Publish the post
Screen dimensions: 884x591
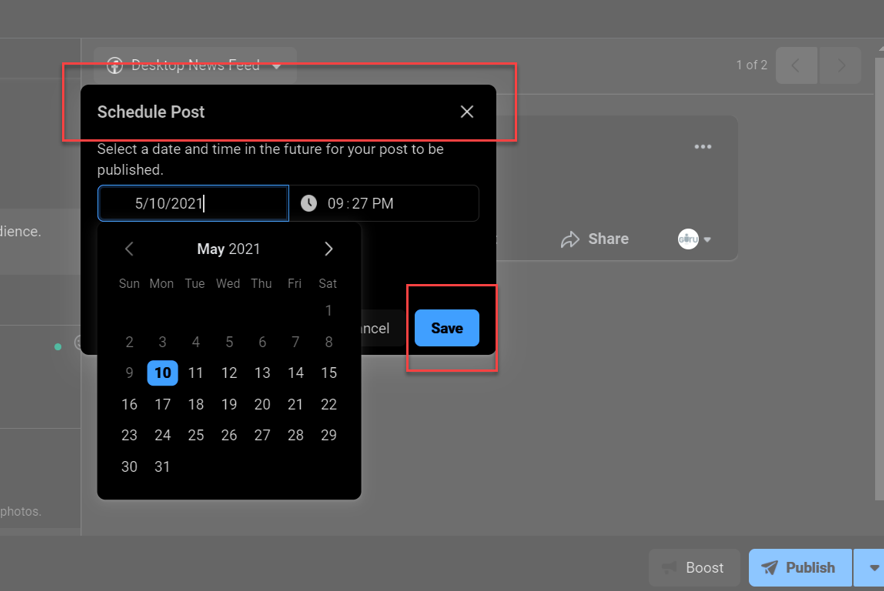(799, 567)
